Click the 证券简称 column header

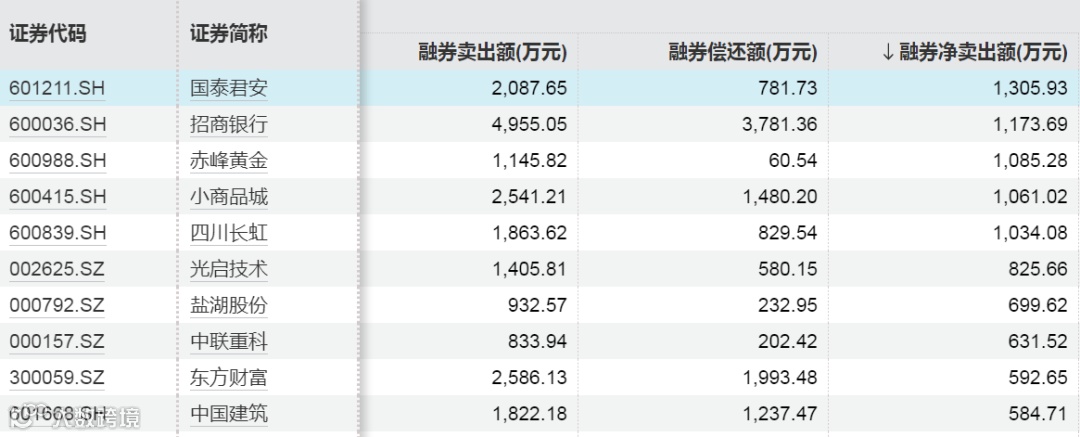click(x=229, y=34)
